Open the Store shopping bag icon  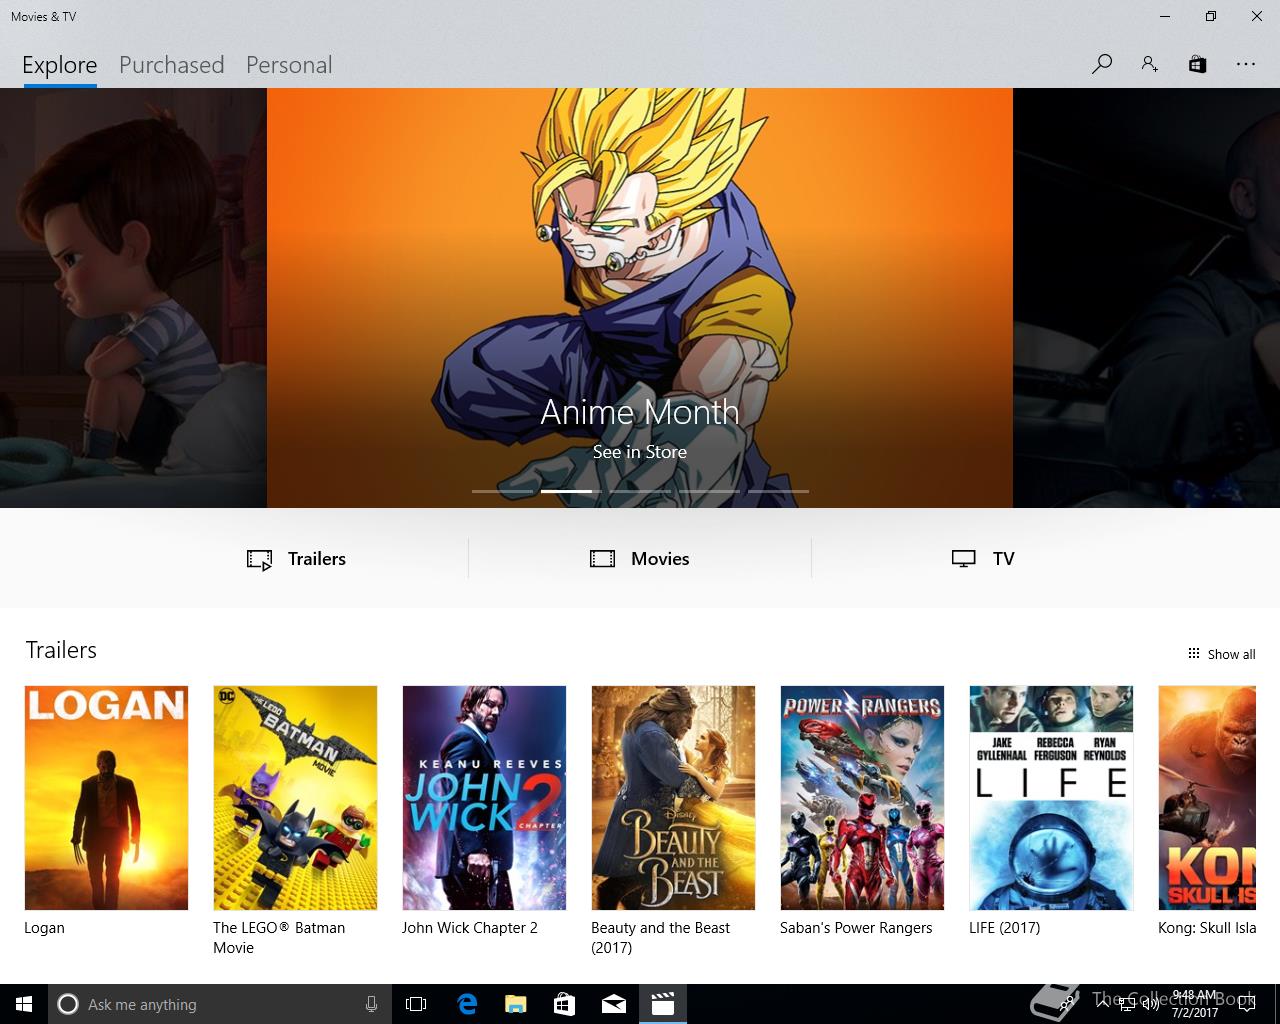click(1197, 64)
